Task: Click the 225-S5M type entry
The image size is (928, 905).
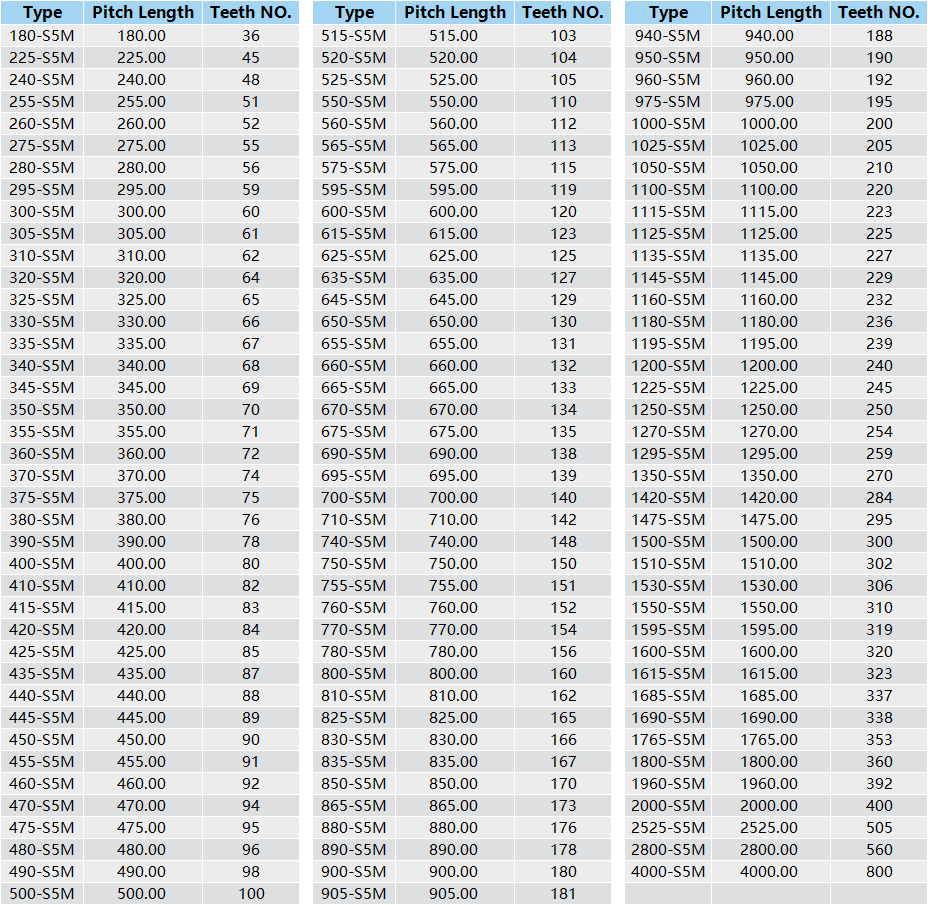Action: [x=42, y=58]
